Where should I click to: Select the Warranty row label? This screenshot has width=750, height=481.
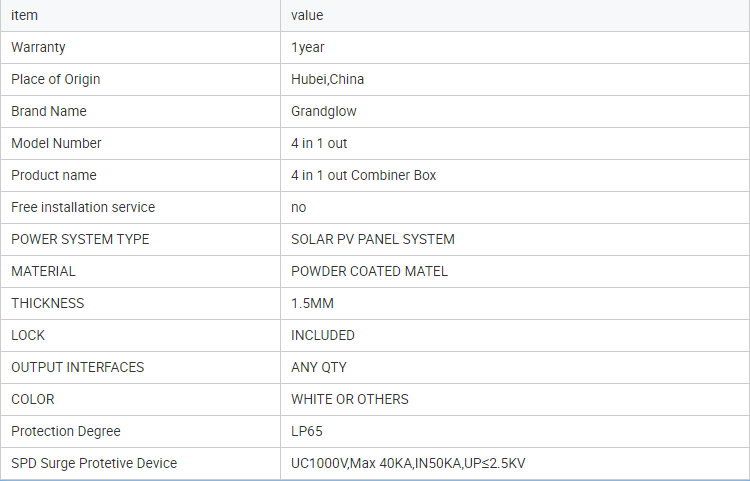tap(38, 47)
